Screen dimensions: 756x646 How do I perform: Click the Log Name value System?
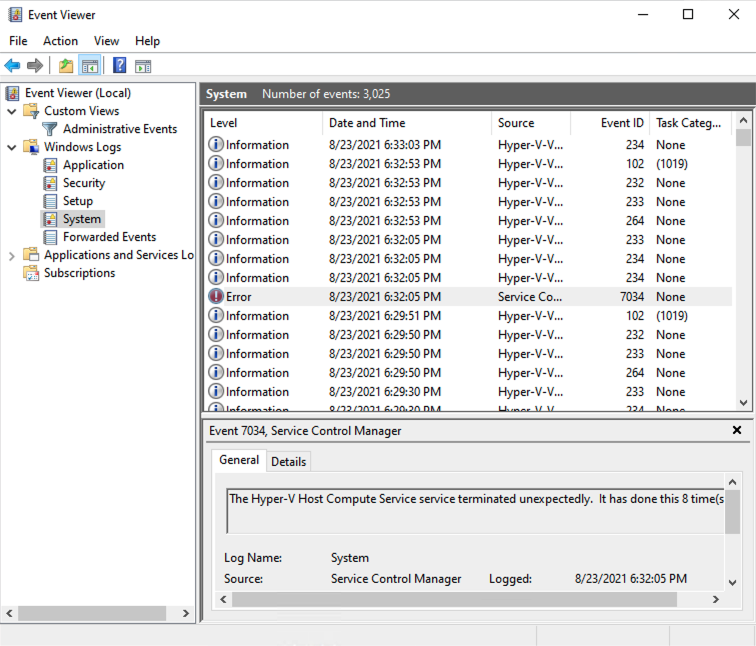pos(350,558)
